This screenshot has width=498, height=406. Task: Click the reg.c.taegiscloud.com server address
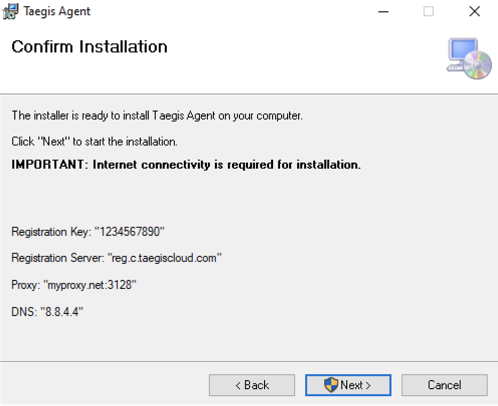[164, 258]
